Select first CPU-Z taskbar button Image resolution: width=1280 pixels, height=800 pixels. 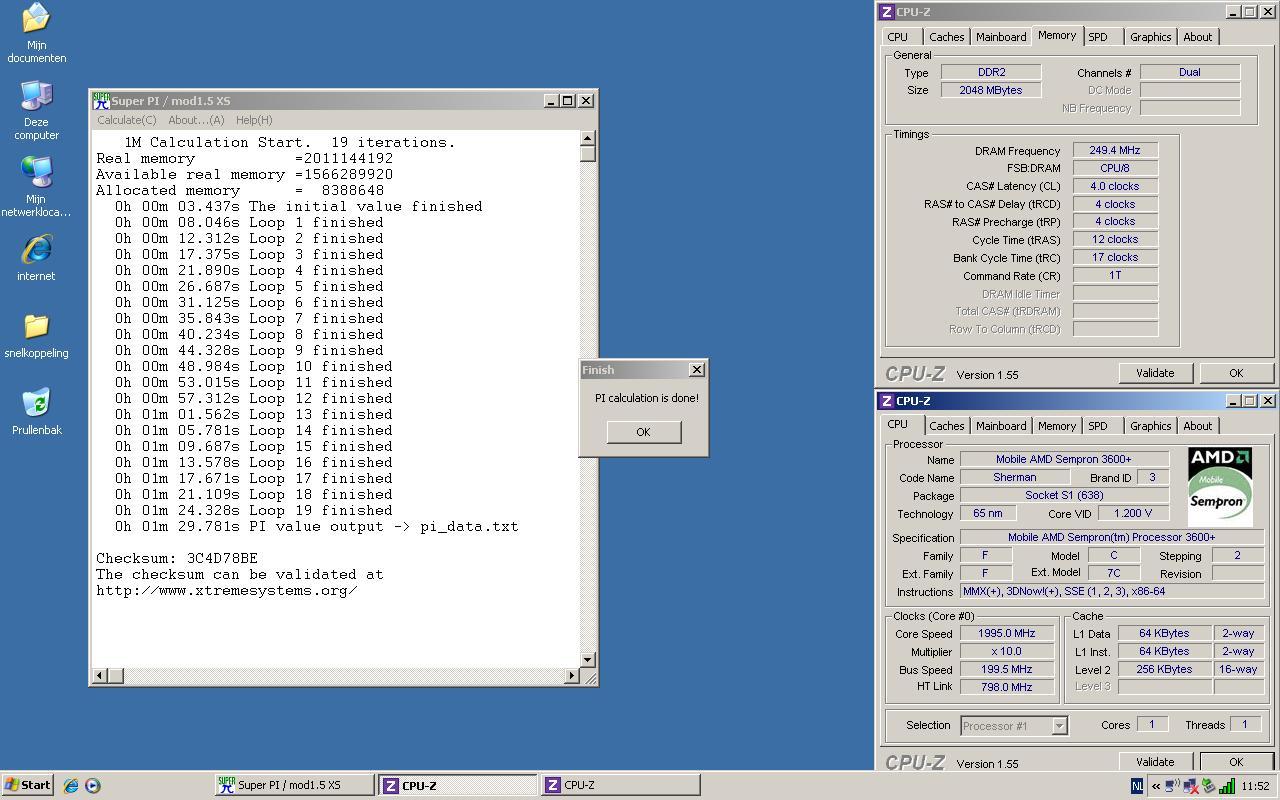[x=458, y=785]
